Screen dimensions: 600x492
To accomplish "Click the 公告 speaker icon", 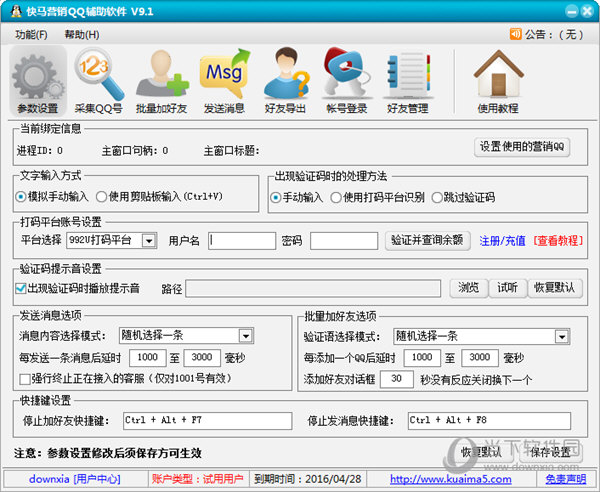I will [515, 34].
